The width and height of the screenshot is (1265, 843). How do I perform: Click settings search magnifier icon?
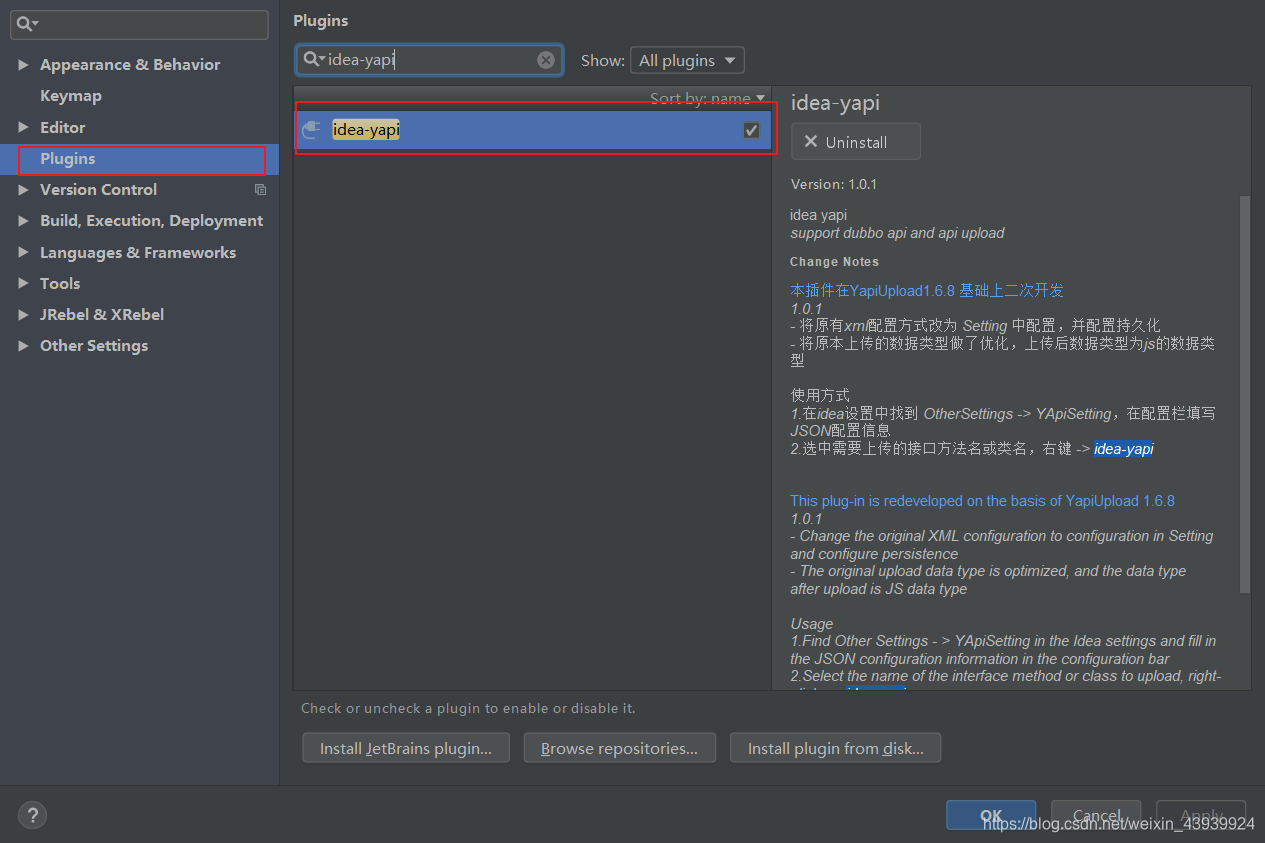[x=27, y=24]
